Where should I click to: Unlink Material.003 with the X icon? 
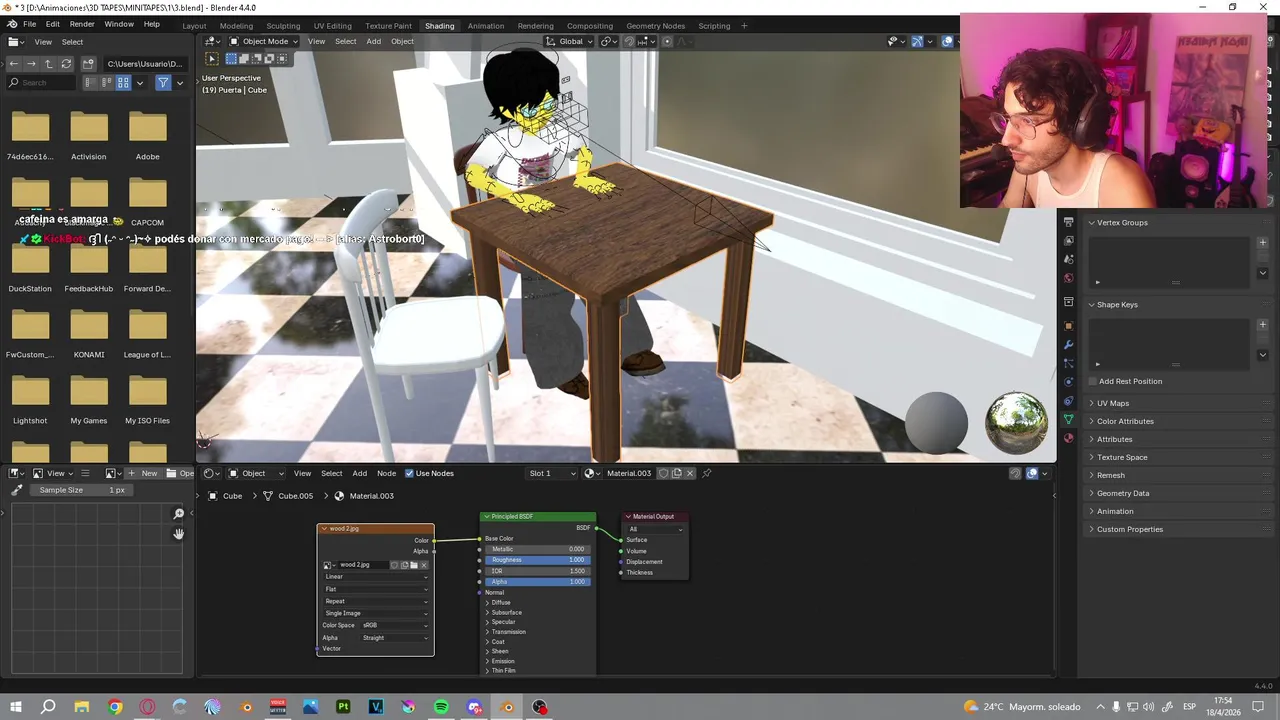690,473
